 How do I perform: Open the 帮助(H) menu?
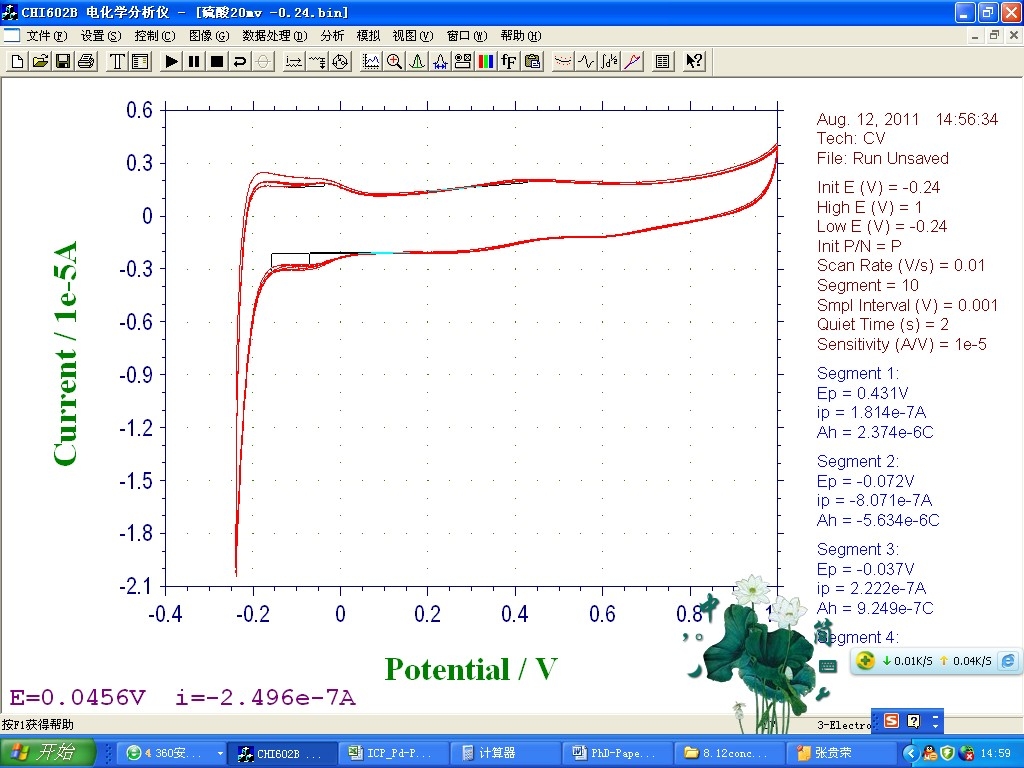(x=517, y=35)
